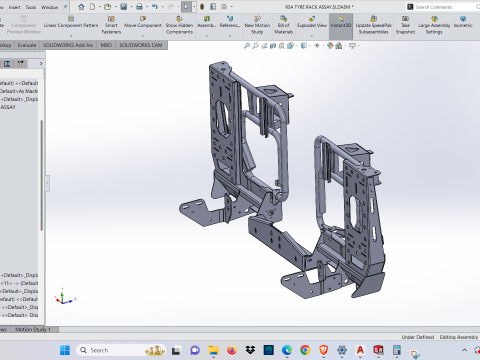Open Windows Start menu
The width and height of the screenshot is (480, 360).
[65, 350]
